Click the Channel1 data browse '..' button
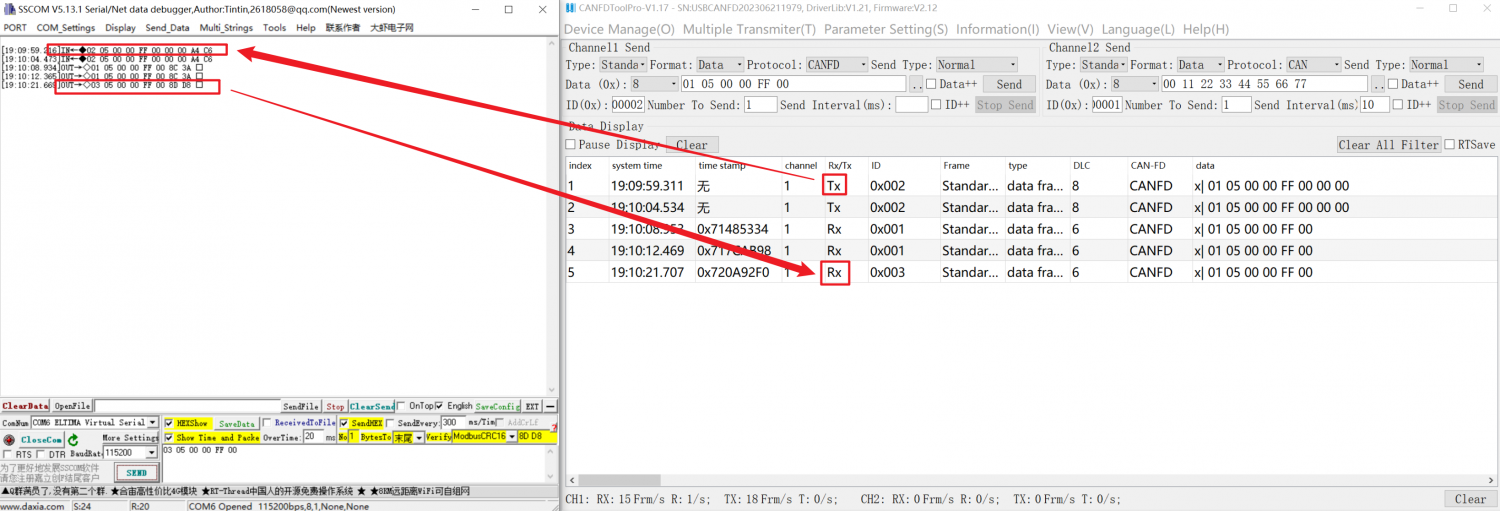 click(x=916, y=85)
